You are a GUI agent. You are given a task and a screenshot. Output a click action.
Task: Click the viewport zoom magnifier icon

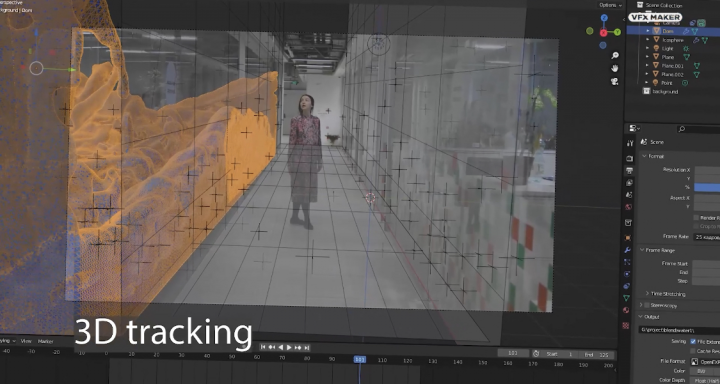(x=615, y=56)
